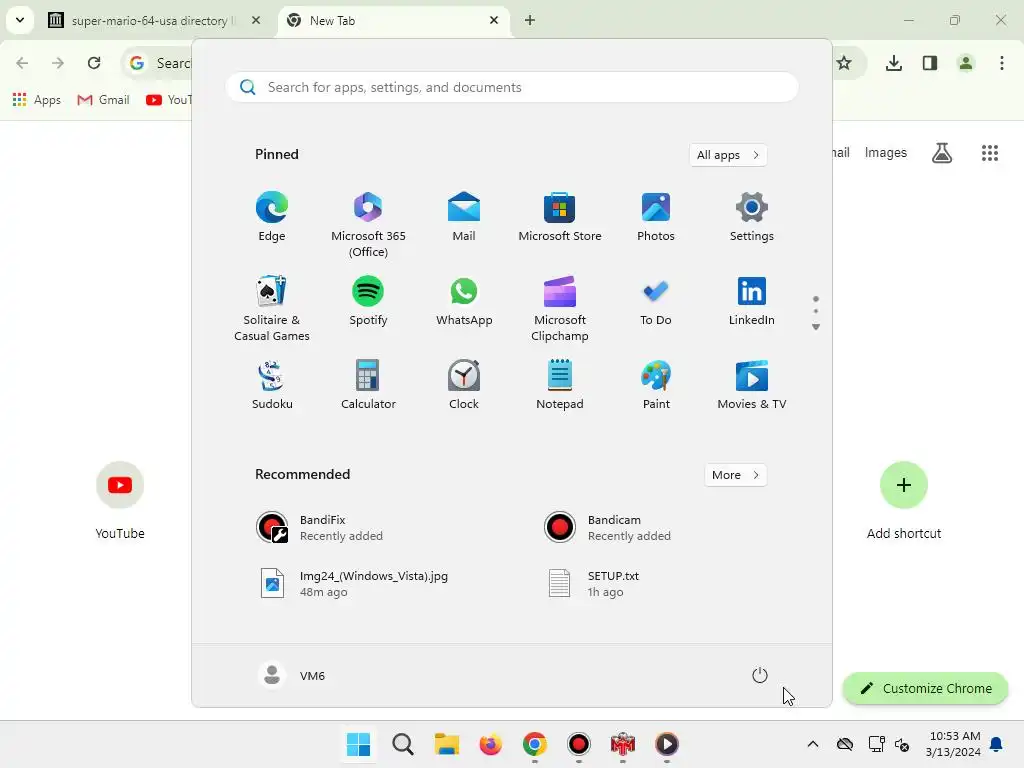1024x768 pixels.
Task: Click Add shortcut button
Action: coord(904,500)
